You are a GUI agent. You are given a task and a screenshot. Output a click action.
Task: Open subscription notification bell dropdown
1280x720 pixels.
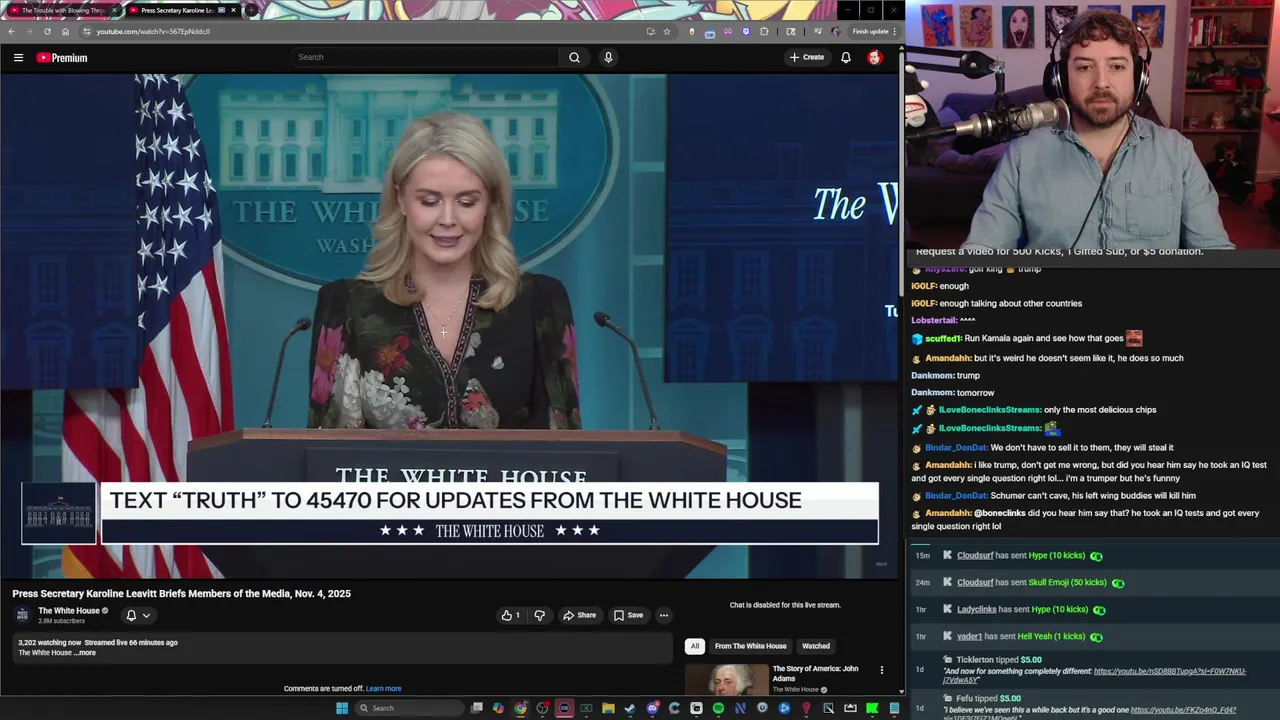138,615
